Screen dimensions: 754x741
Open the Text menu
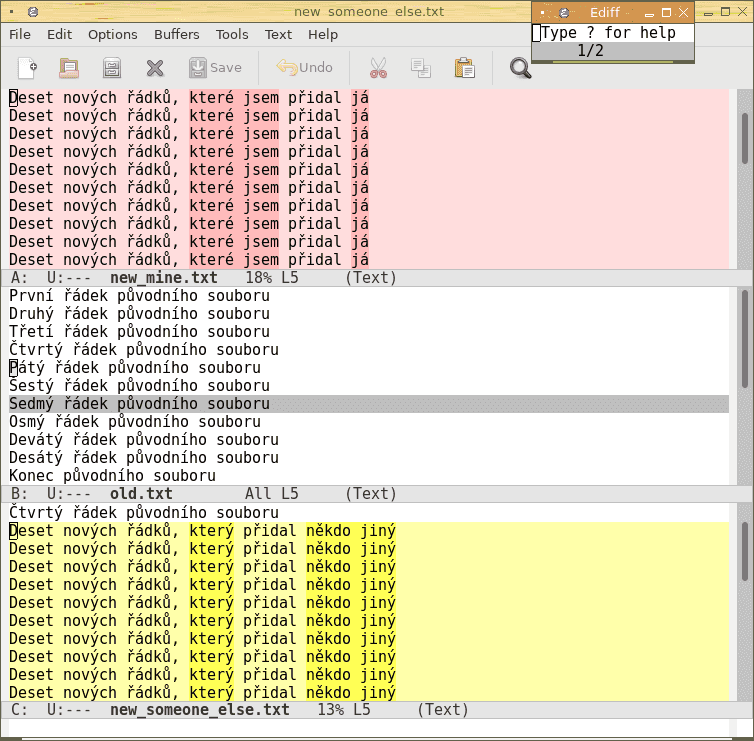(278, 35)
